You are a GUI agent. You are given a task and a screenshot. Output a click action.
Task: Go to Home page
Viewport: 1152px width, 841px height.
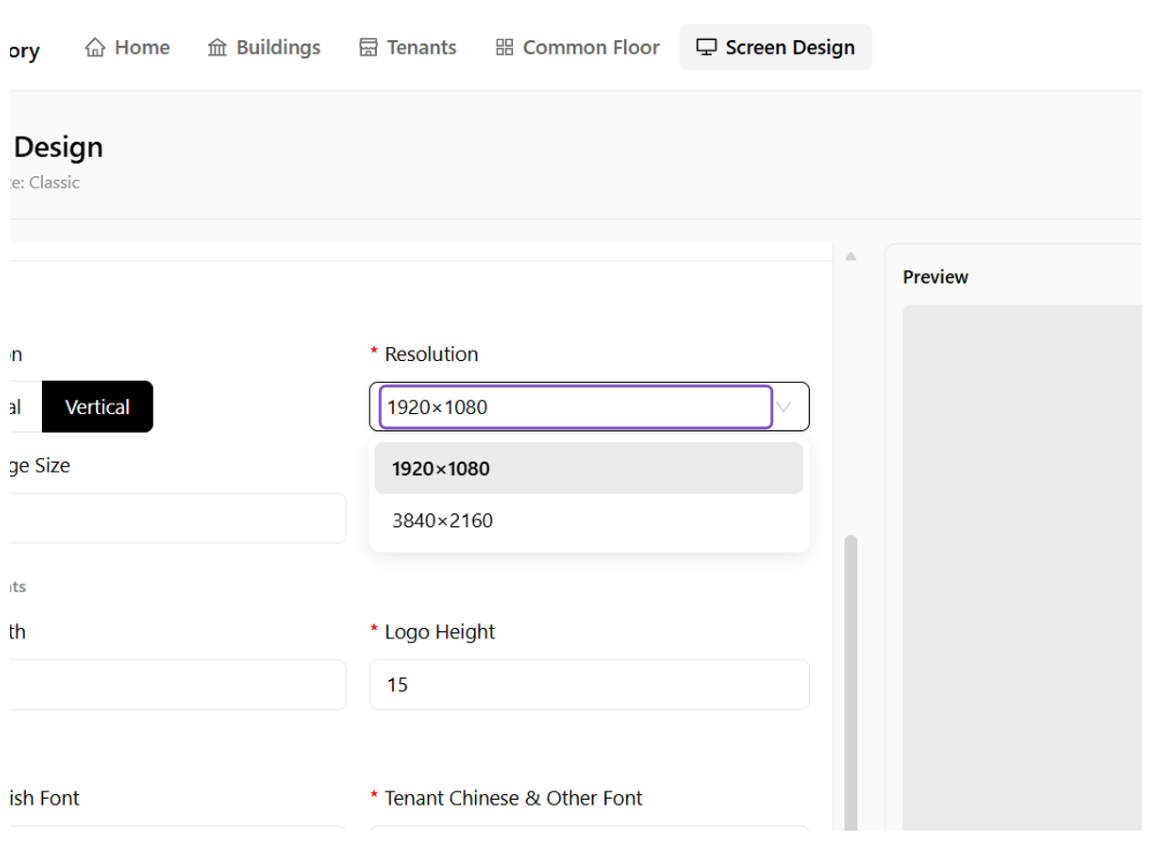[x=127, y=48]
